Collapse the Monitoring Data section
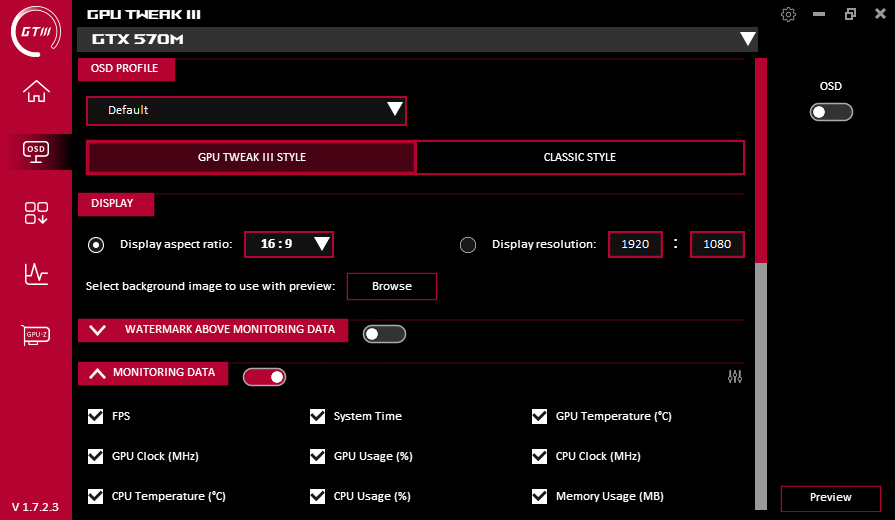Screen dimensions: 895x520 [98, 373]
